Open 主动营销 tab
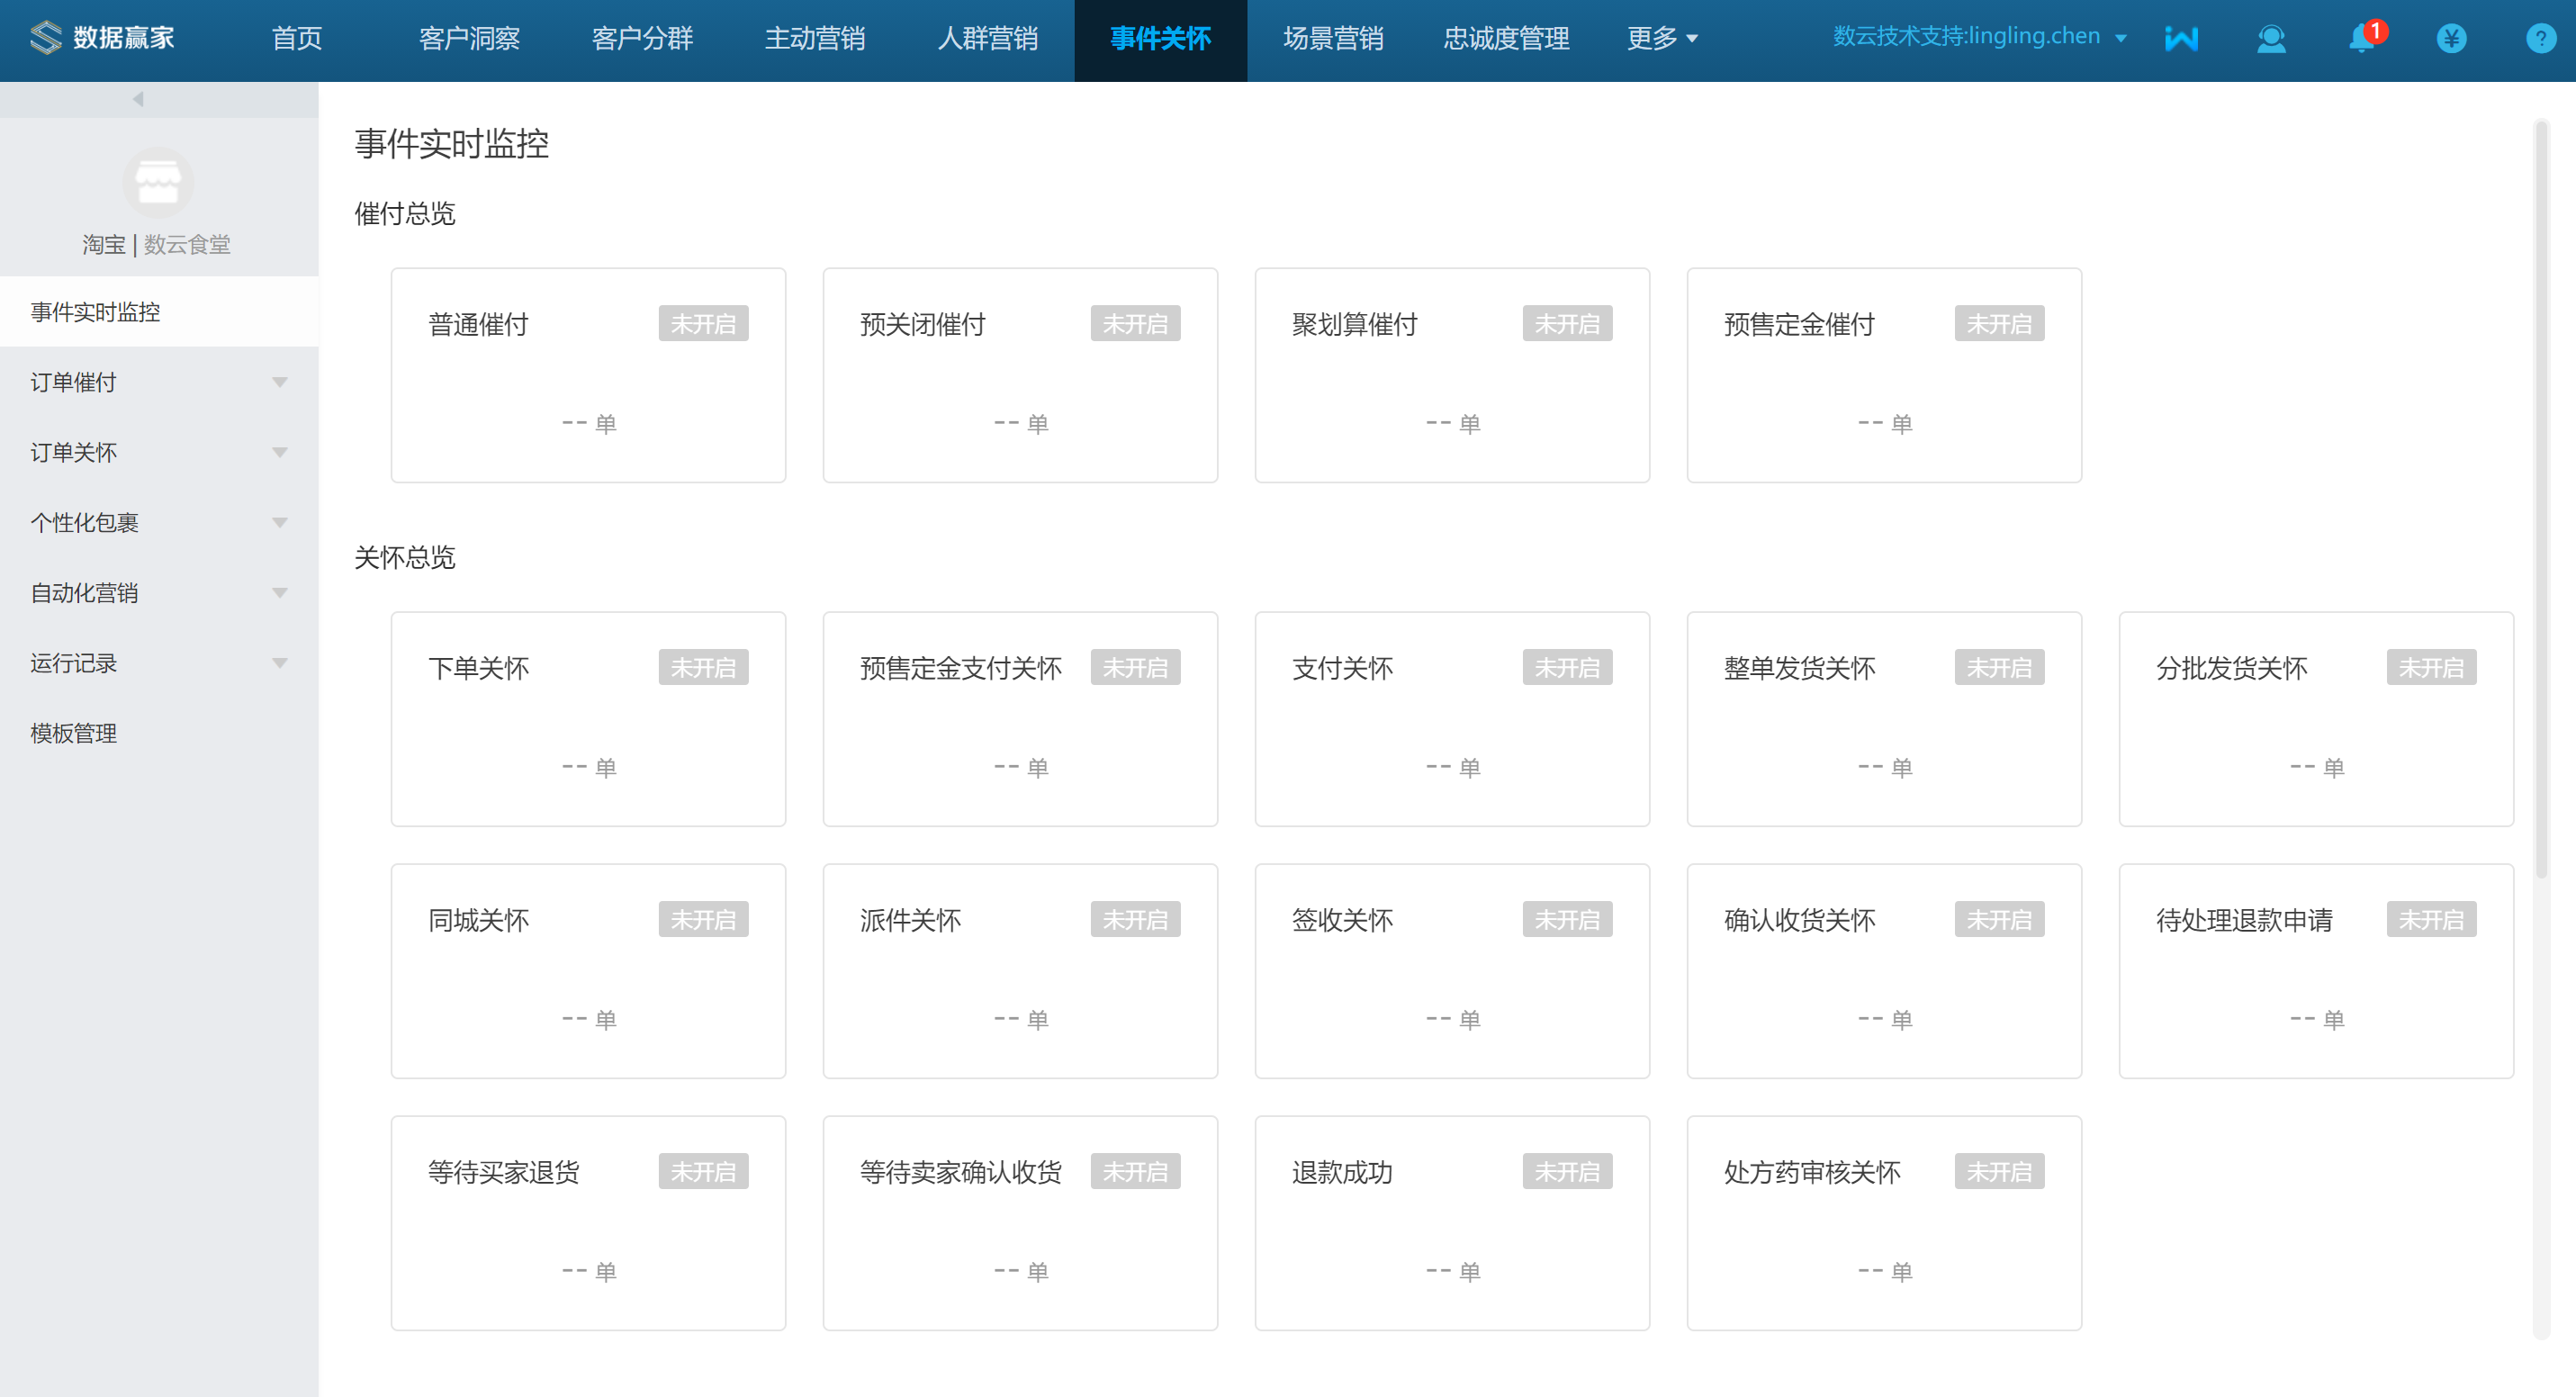Viewport: 2576px width, 1397px height. tap(815, 39)
